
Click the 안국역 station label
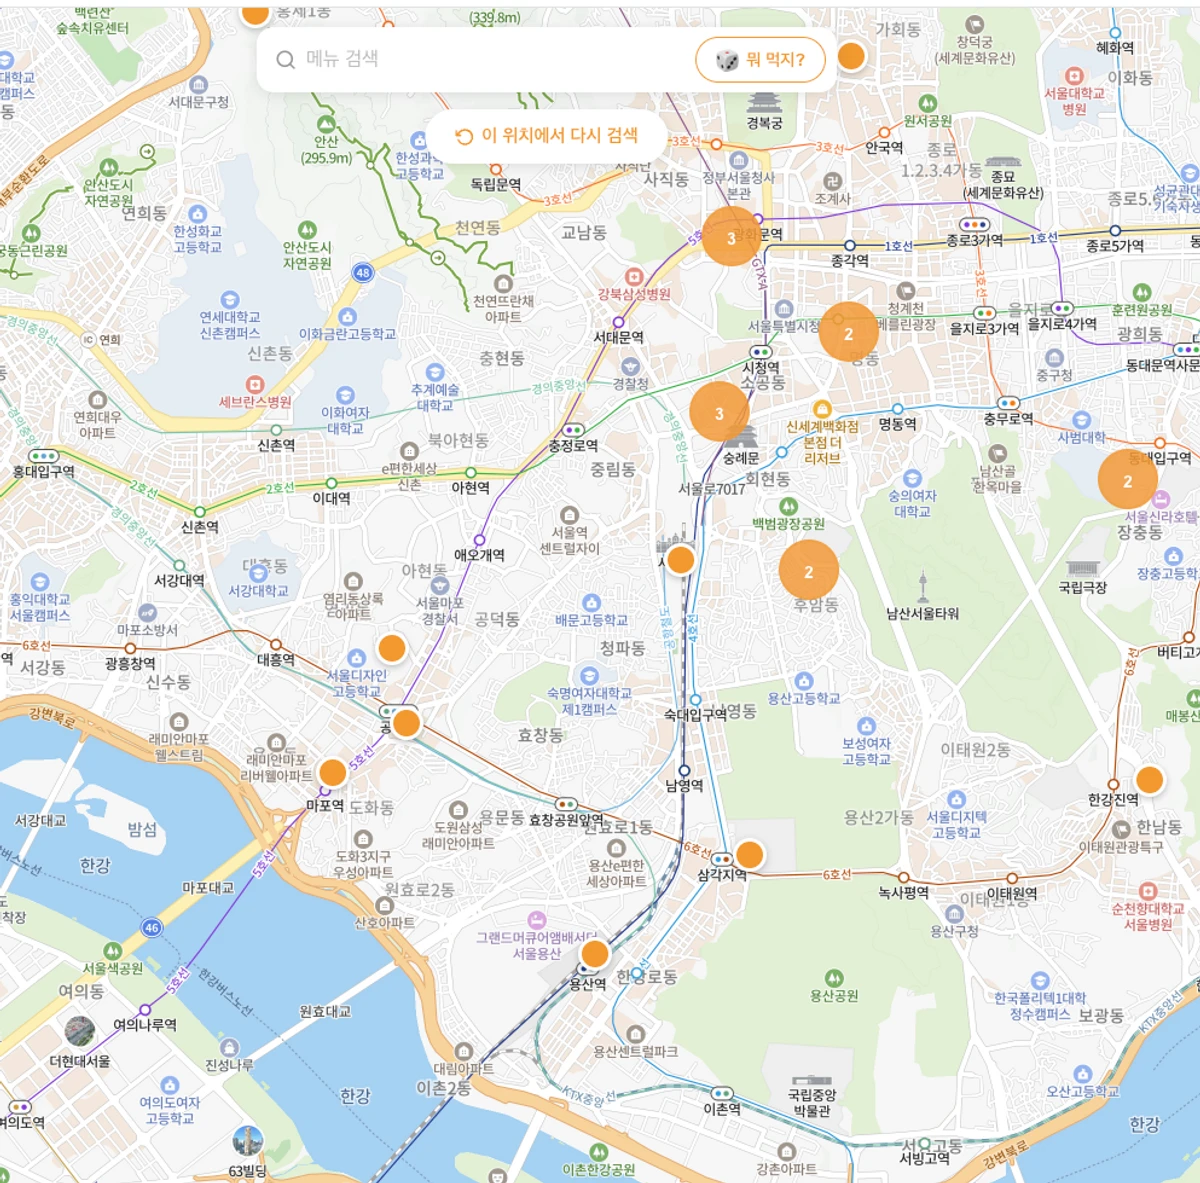pos(884,147)
